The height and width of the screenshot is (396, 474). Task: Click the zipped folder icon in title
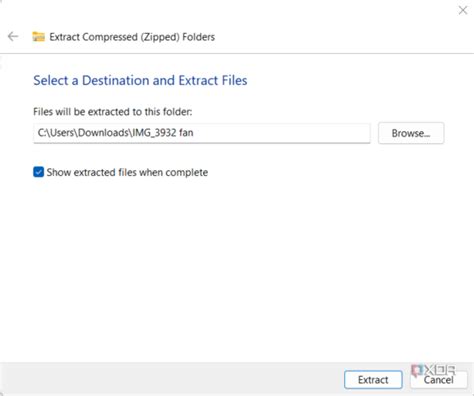38,37
